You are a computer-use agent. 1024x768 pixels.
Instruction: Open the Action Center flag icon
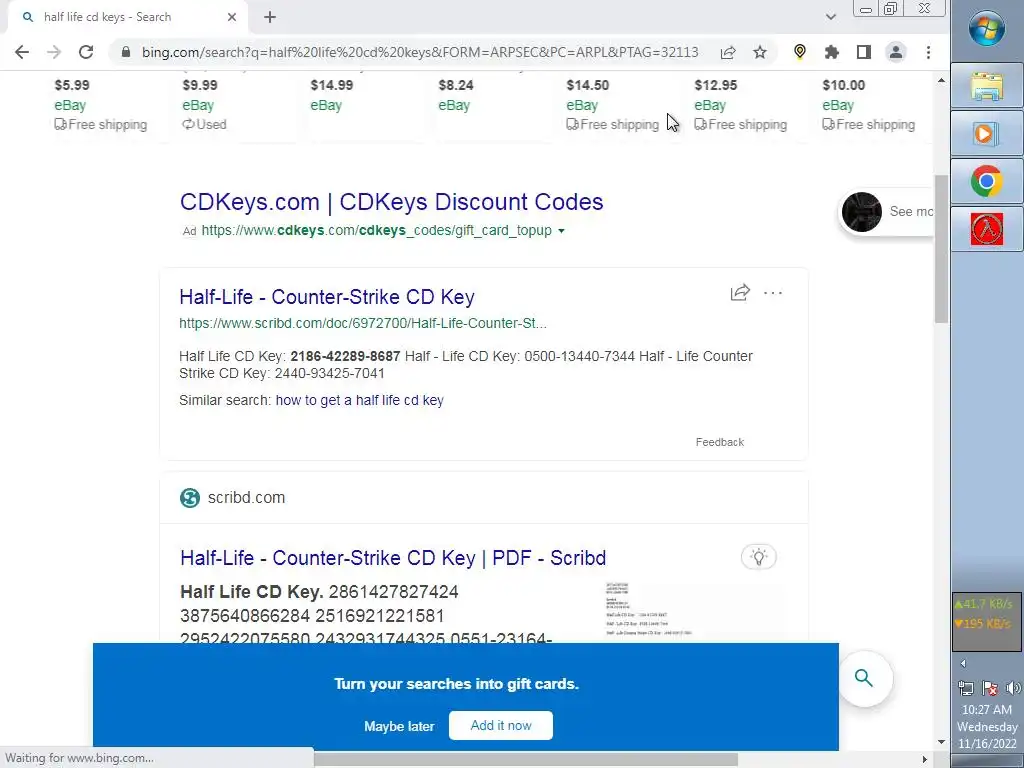990,688
